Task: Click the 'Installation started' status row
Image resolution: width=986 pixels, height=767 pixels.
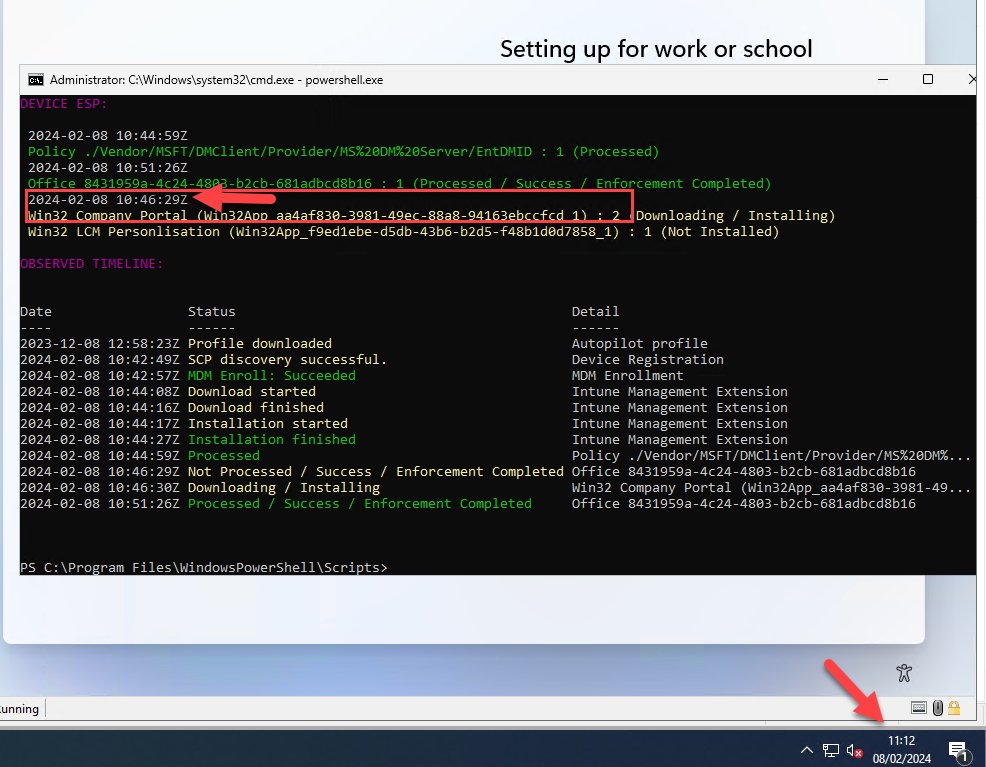Action: click(268, 424)
